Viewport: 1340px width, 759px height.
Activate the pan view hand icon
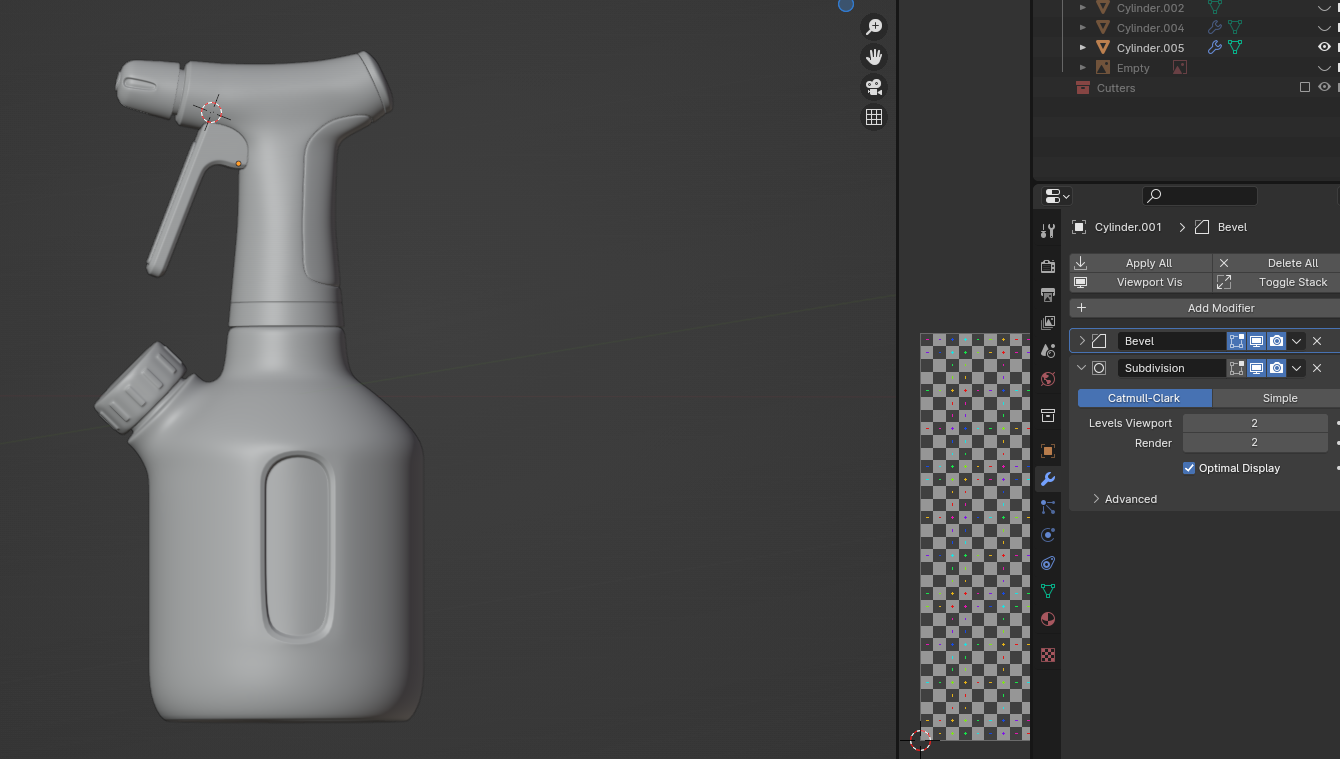[874, 57]
